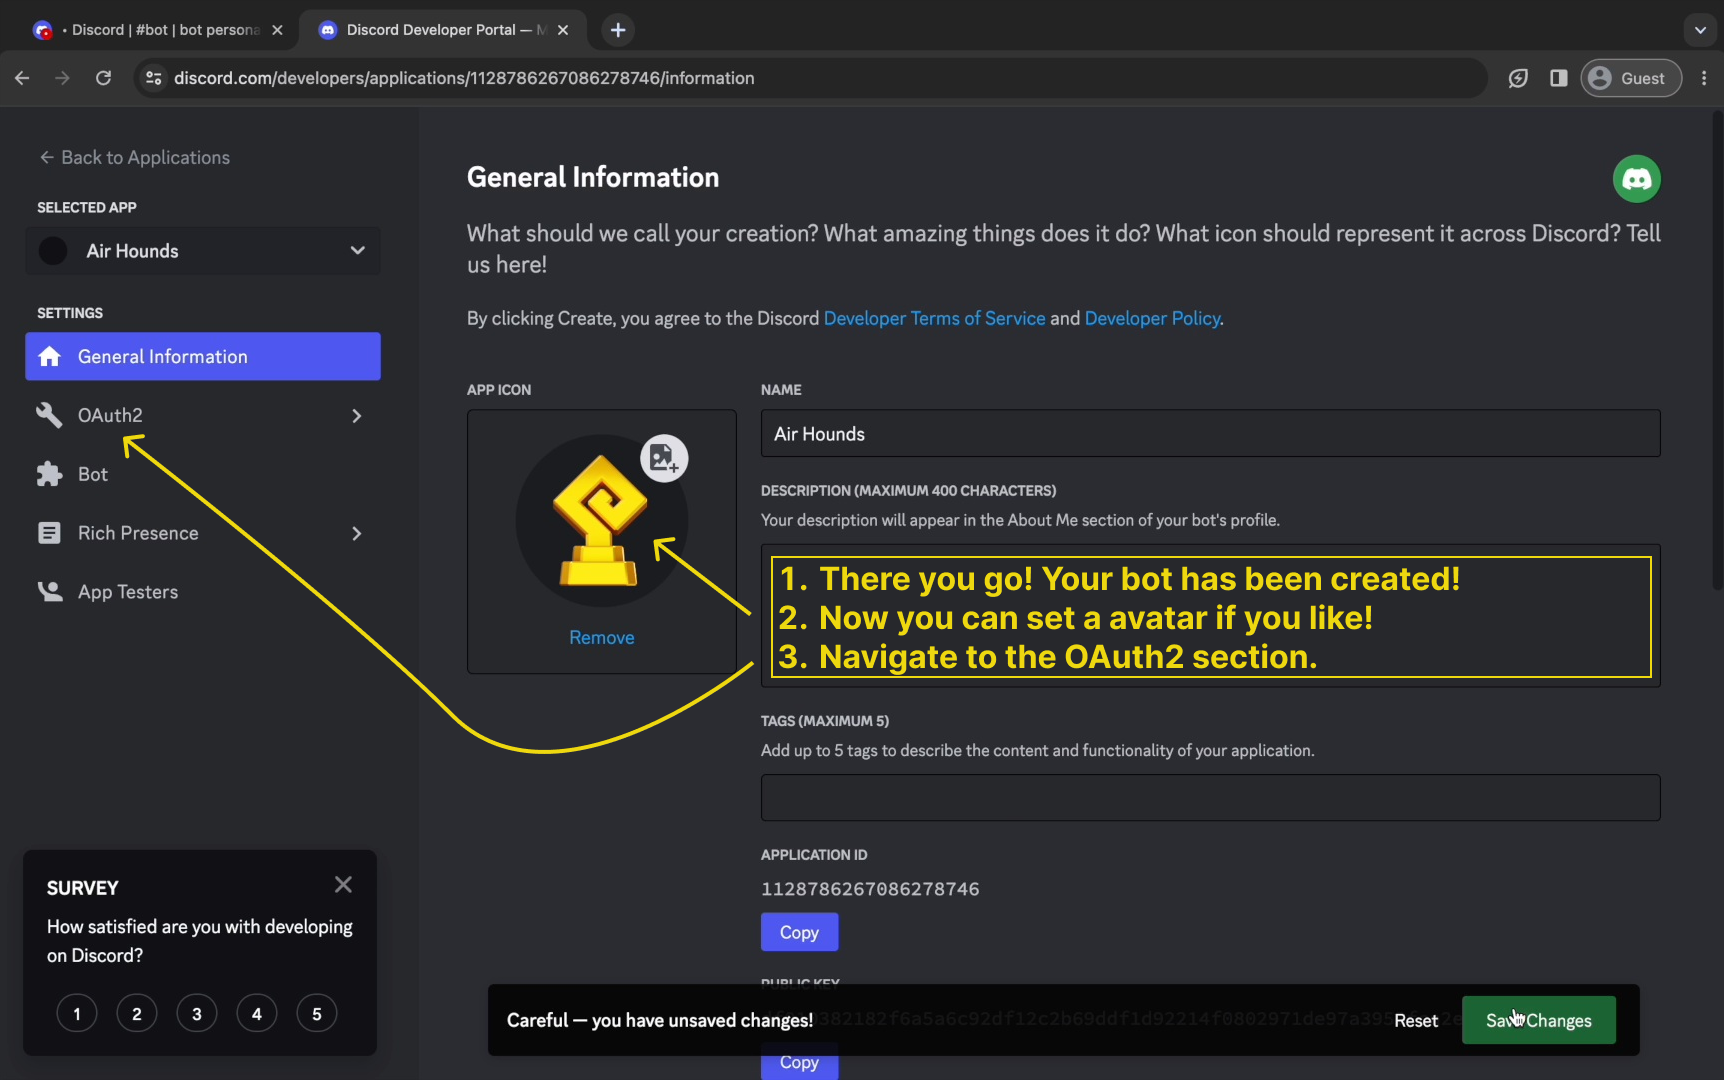The width and height of the screenshot is (1724, 1080).
Task: Open the Bot settings puzzle icon
Action: coord(49,474)
